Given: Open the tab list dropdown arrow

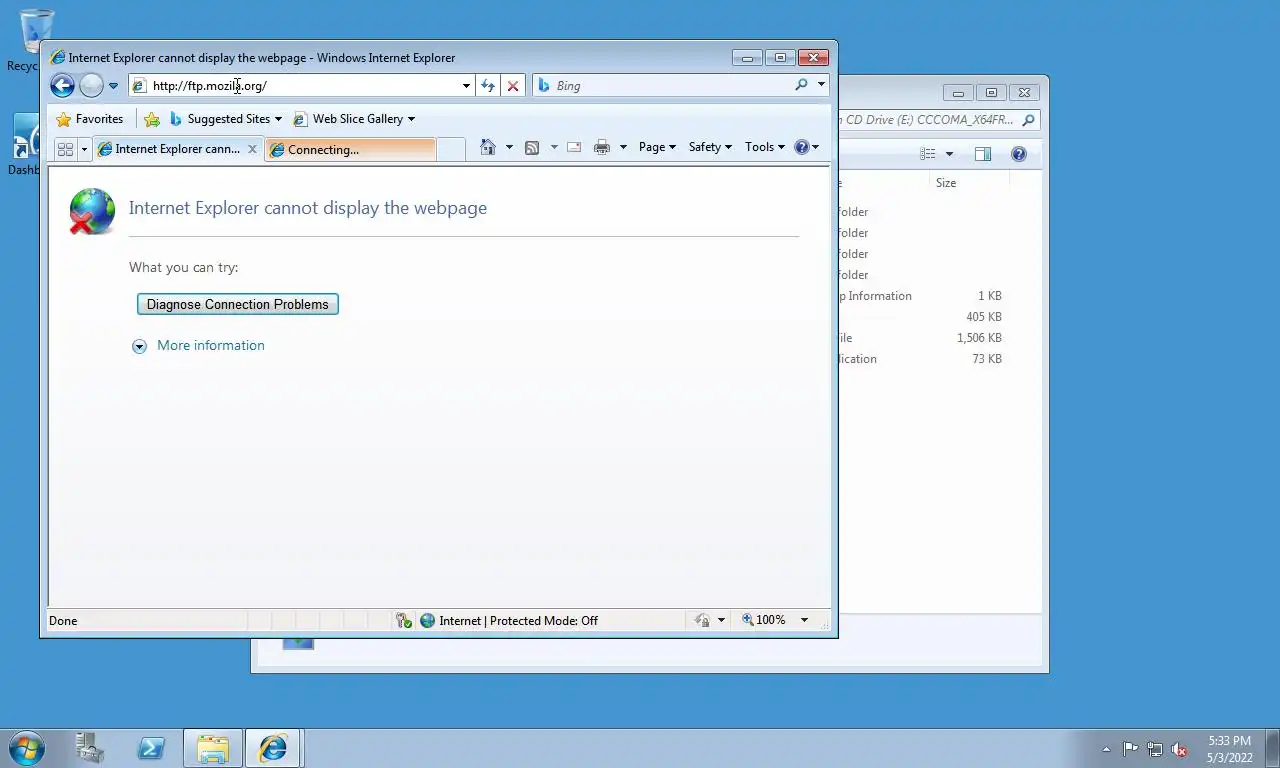Looking at the screenshot, I should 84,149.
